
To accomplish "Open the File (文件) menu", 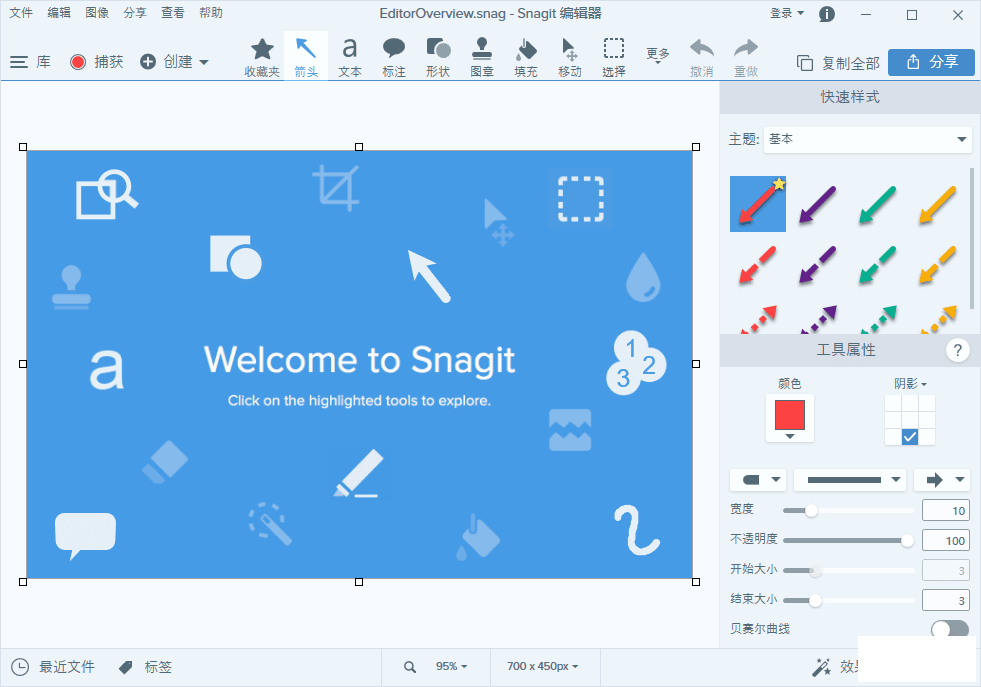I will point(21,13).
